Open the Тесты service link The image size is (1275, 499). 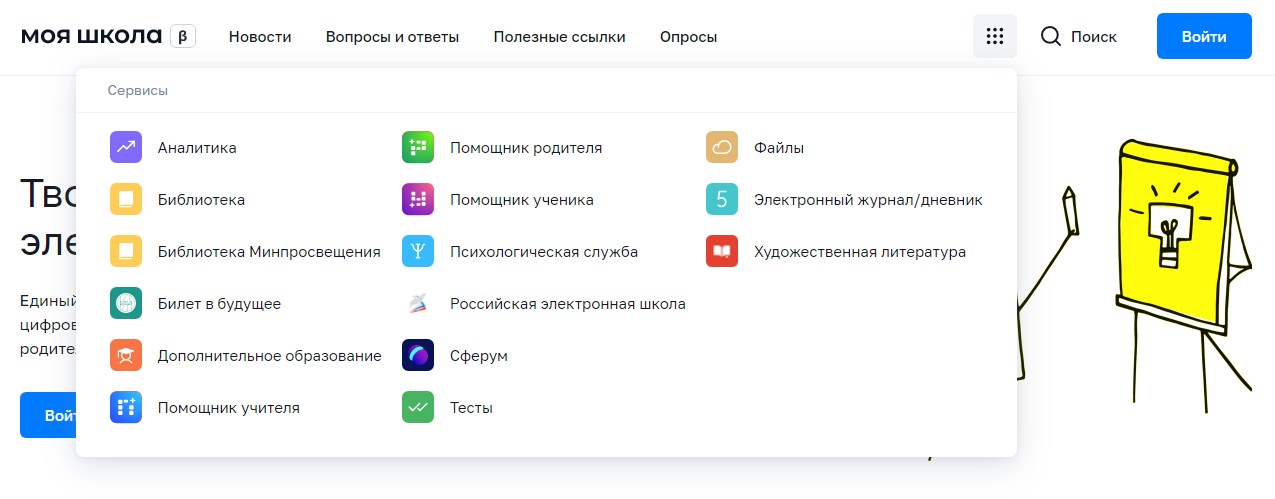(471, 408)
